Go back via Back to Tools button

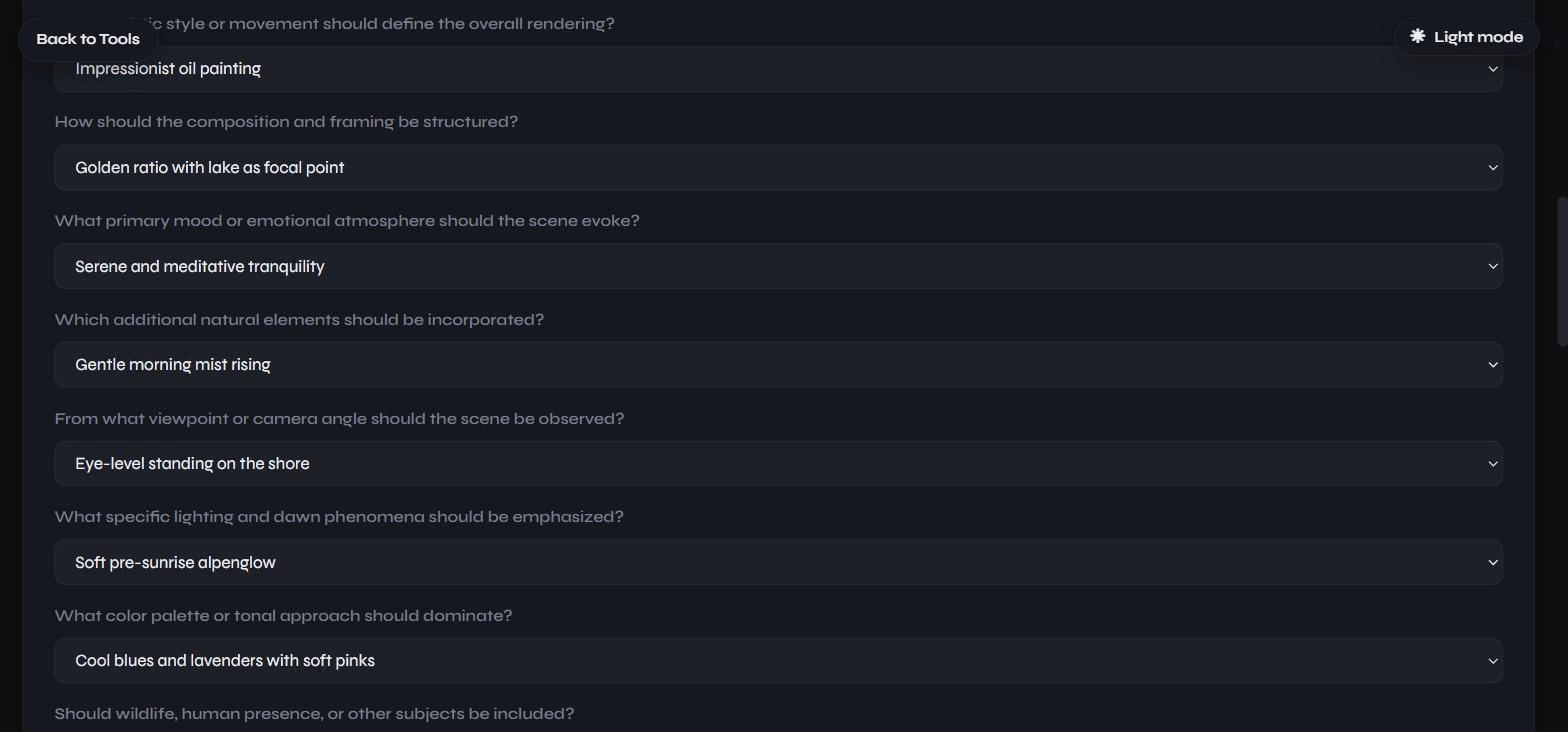point(88,39)
